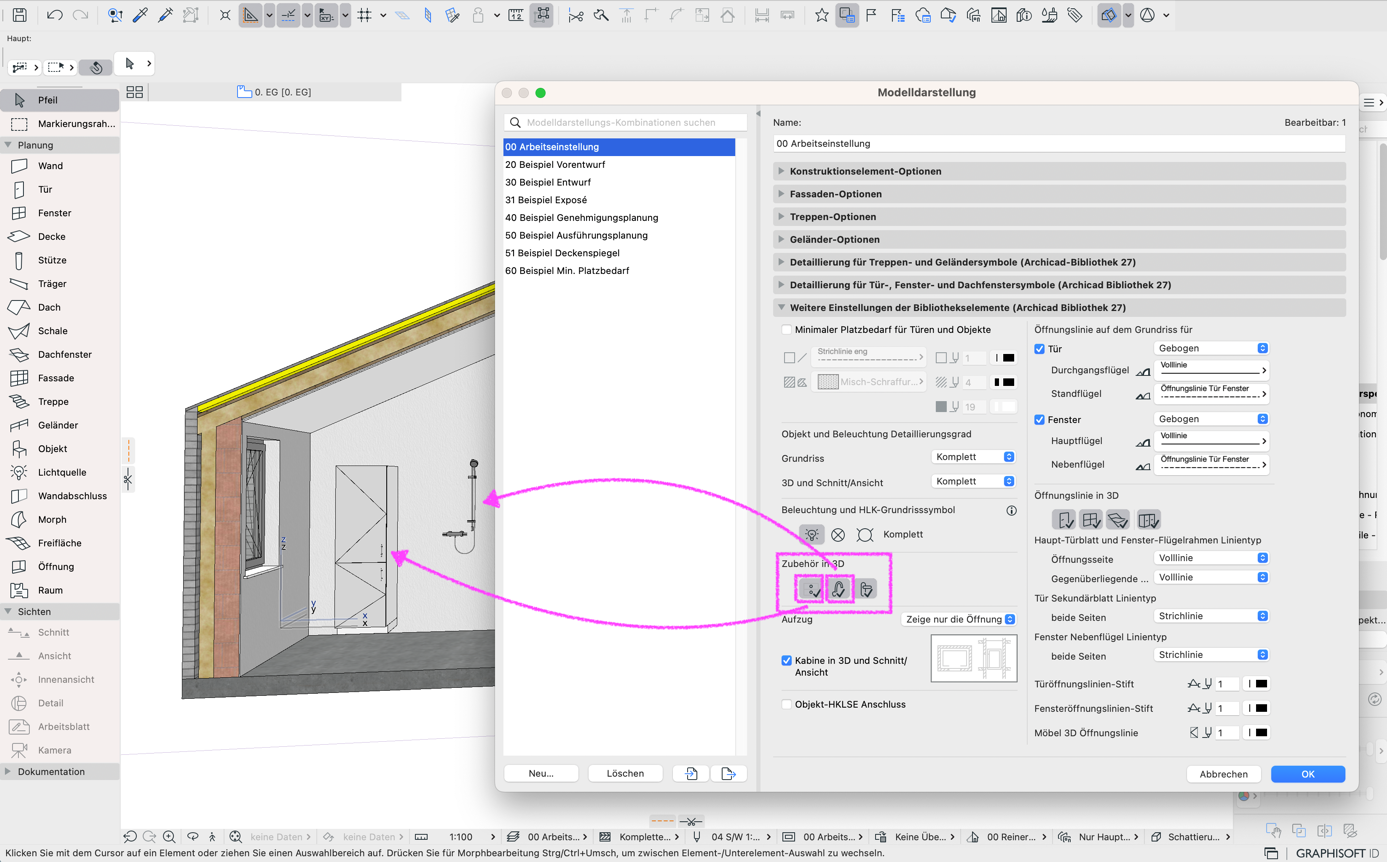Select the Lichtquelle tool
This screenshot has width=1387, height=862.
tap(60, 472)
